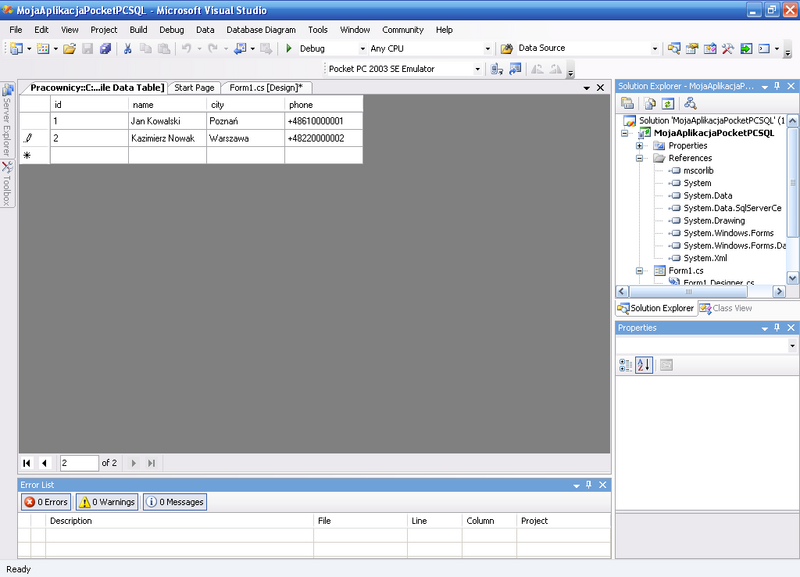The width and height of the screenshot is (800, 577).
Task: Click the Open File folder icon
Action: [x=69, y=48]
